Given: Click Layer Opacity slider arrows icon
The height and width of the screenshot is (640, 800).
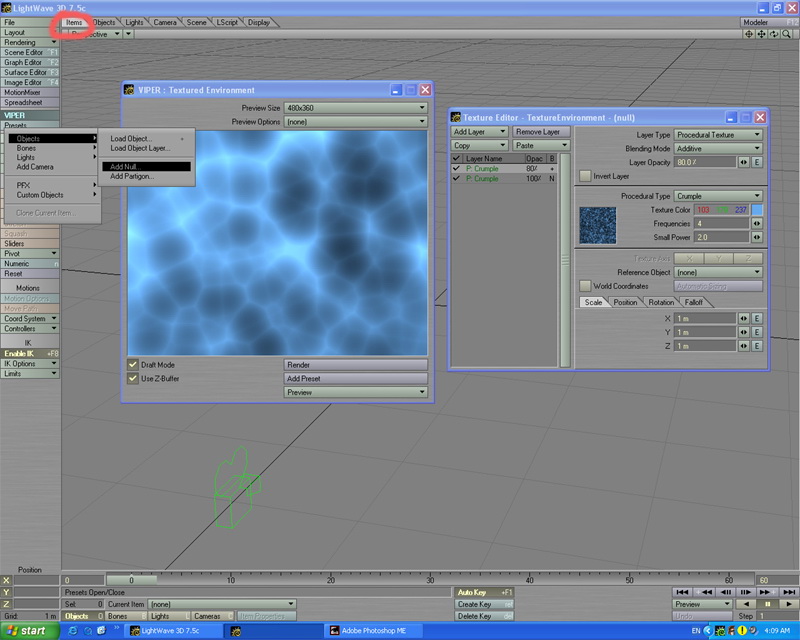Looking at the screenshot, I should click(x=744, y=162).
